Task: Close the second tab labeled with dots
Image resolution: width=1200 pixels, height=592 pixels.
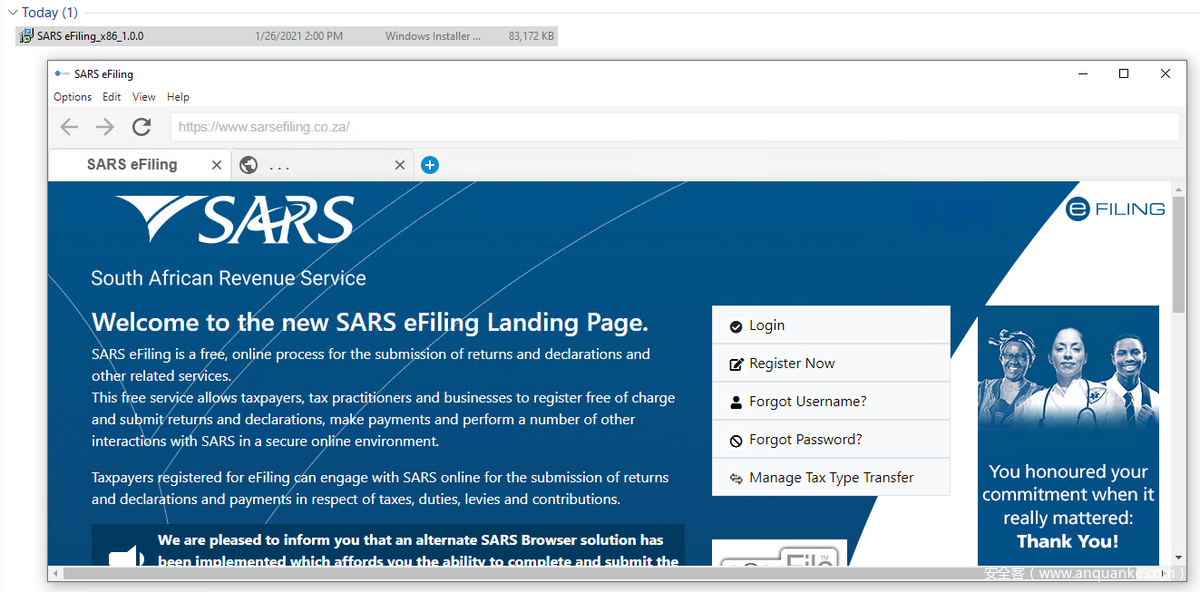Action: [400, 165]
